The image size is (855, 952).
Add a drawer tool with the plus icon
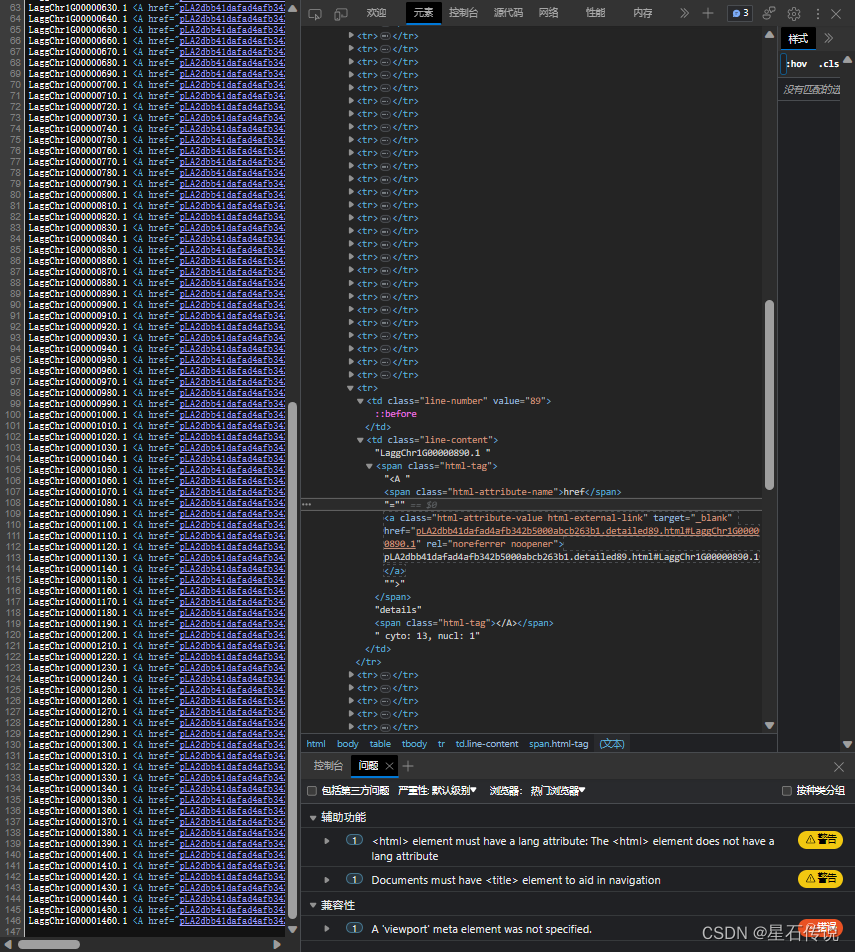coord(408,766)
